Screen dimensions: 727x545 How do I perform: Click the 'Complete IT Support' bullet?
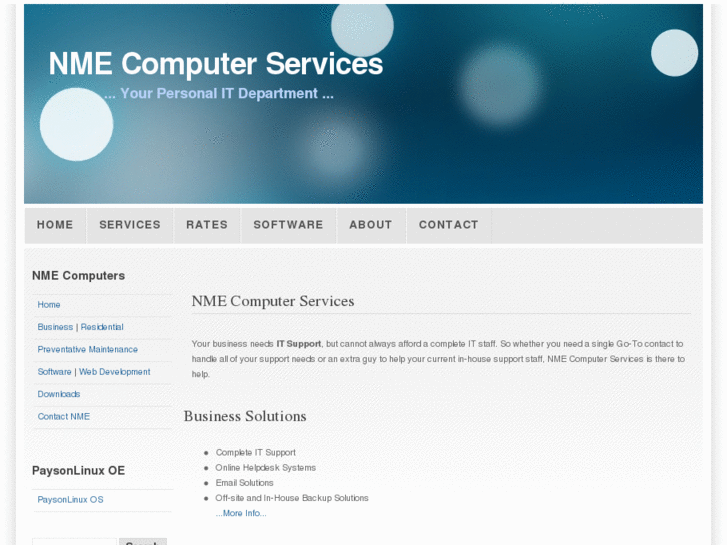[x=255, y=452]
